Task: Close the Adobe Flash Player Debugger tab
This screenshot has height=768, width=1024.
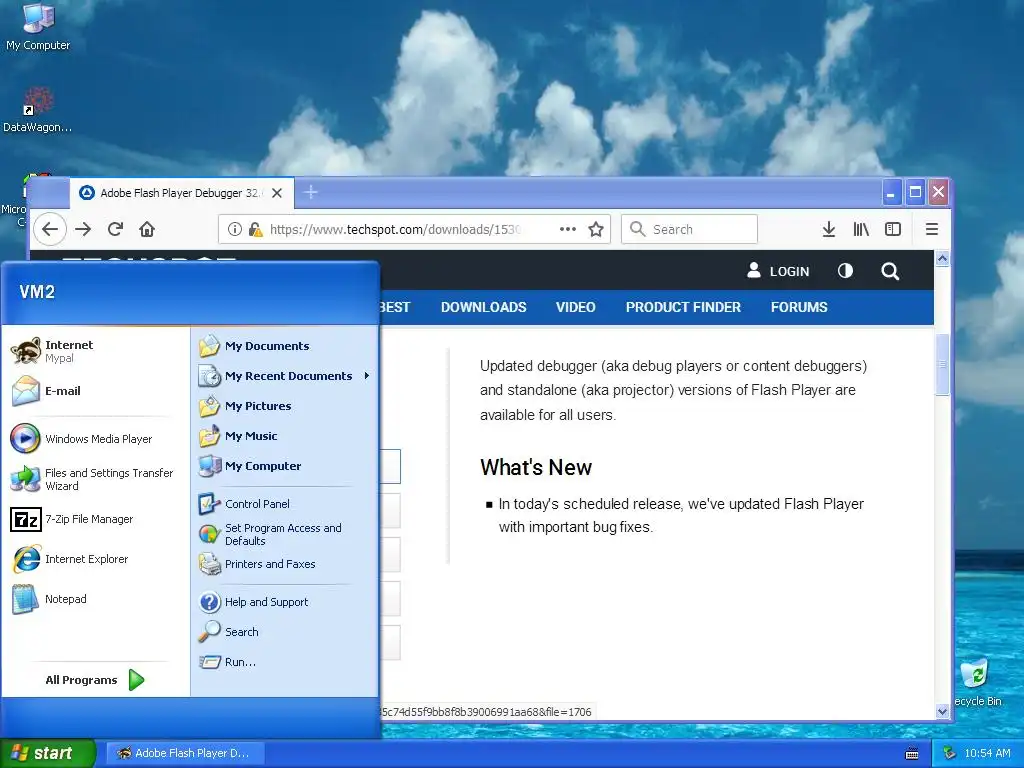Action: (x=277, y=193)
